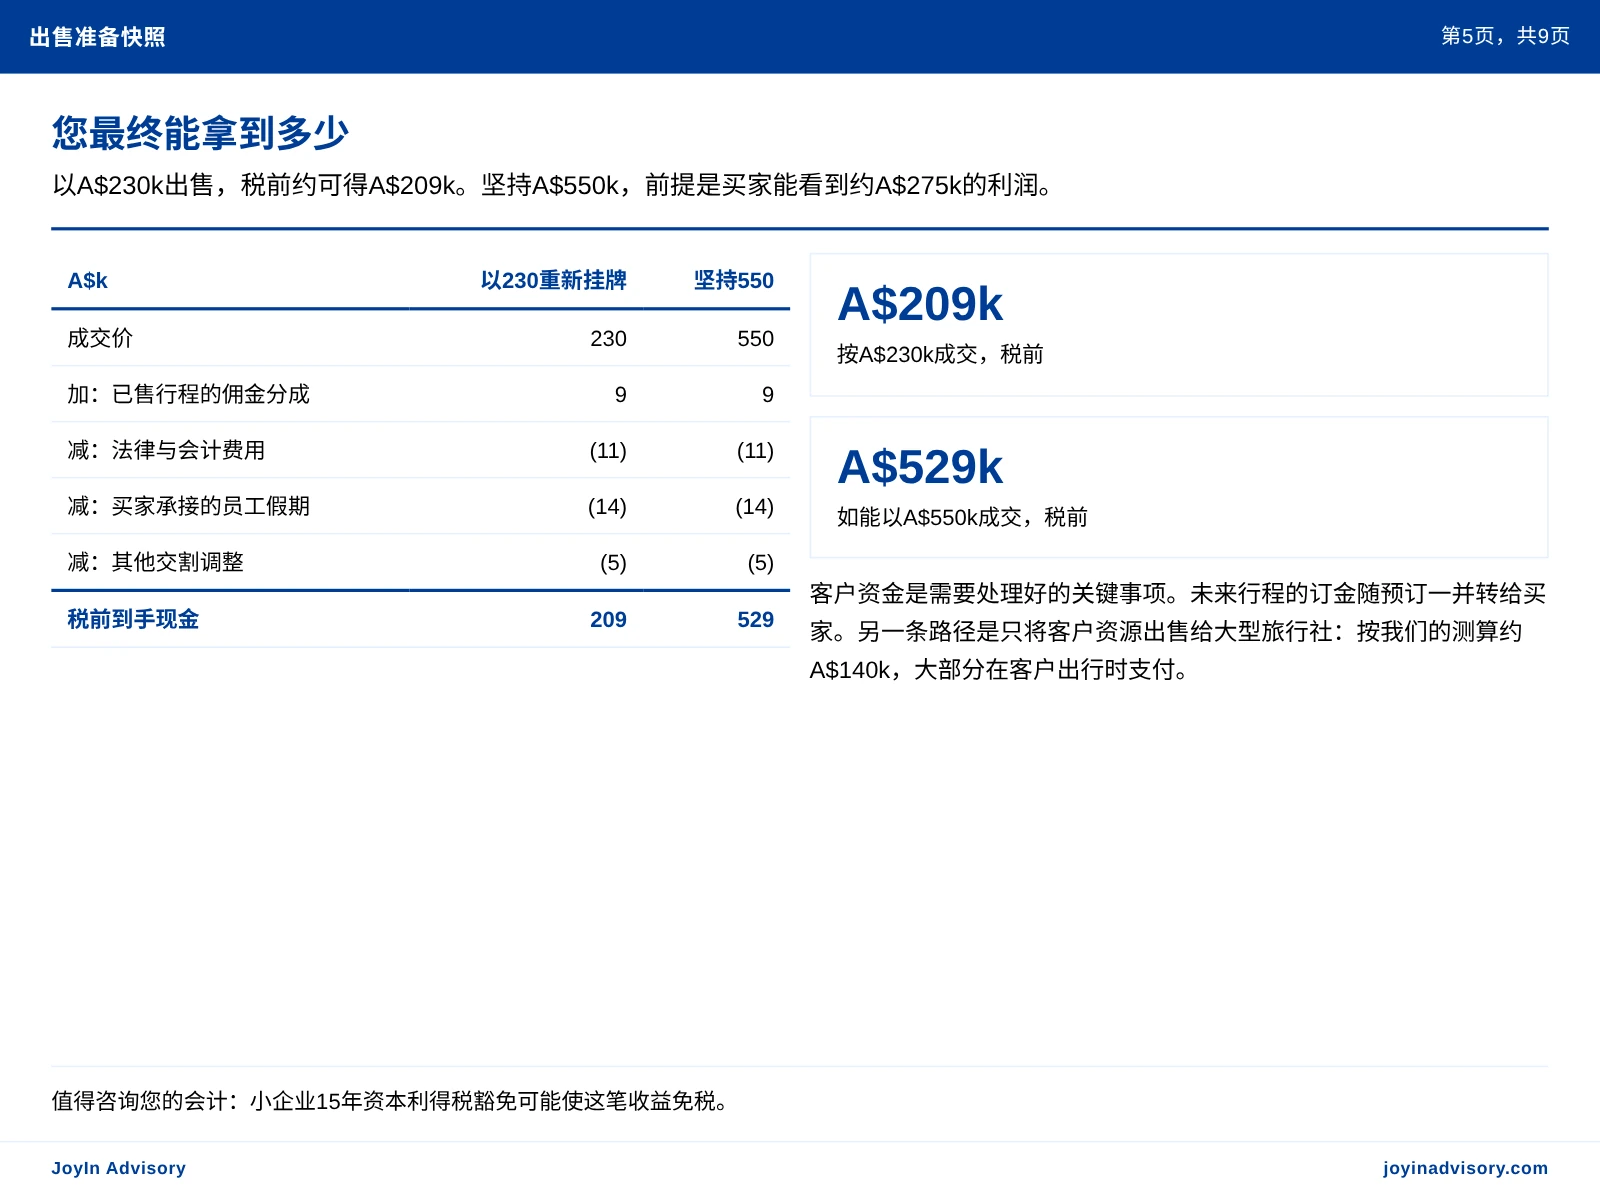Click the total value 209 in table

point(608,620)
